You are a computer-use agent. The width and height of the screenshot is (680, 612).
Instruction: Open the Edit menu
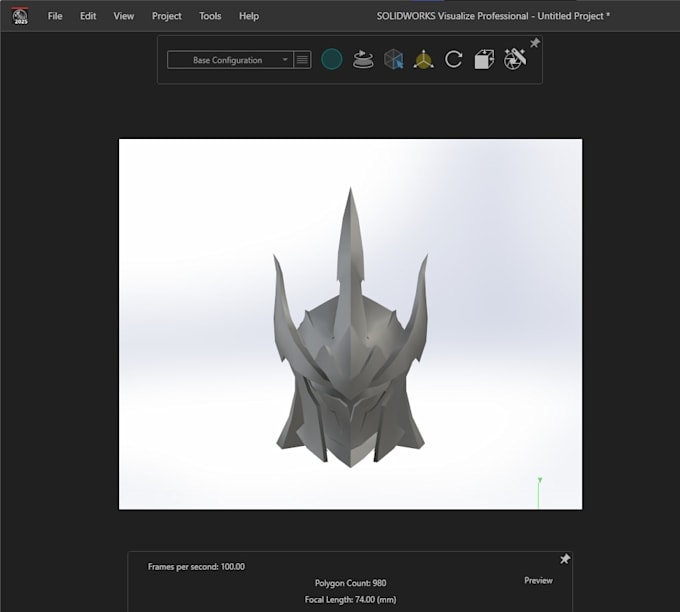(88, 16)
